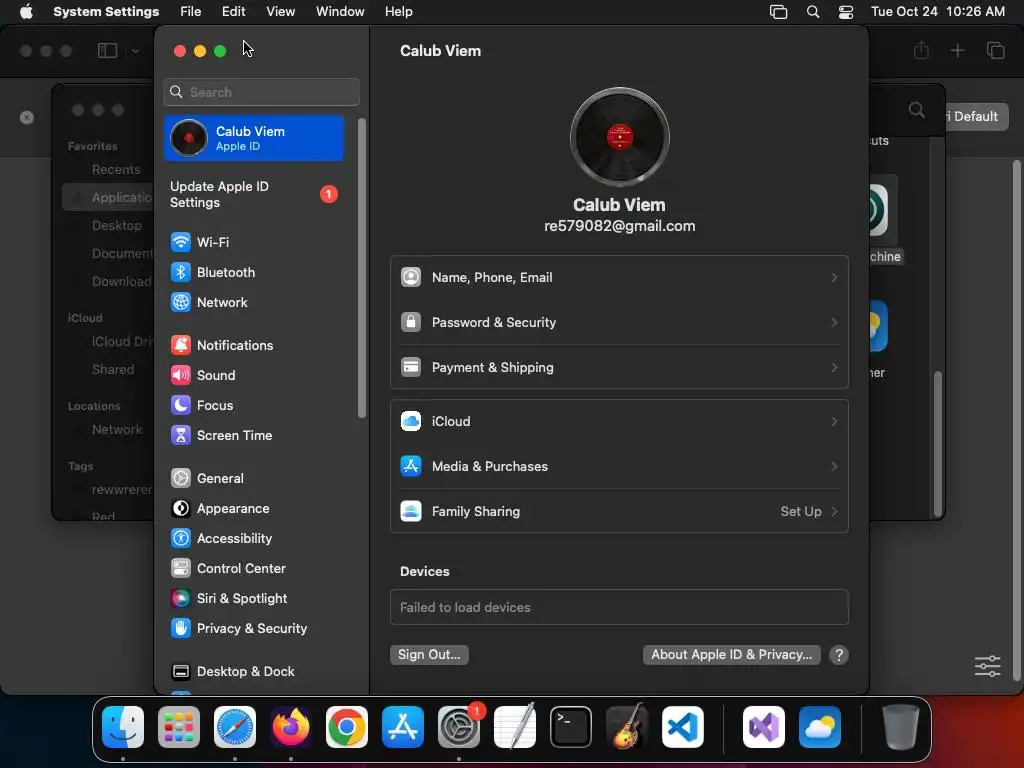Toggle the Safari sidebar button
The image size is (1024, 768).
(x=107, y=50)
